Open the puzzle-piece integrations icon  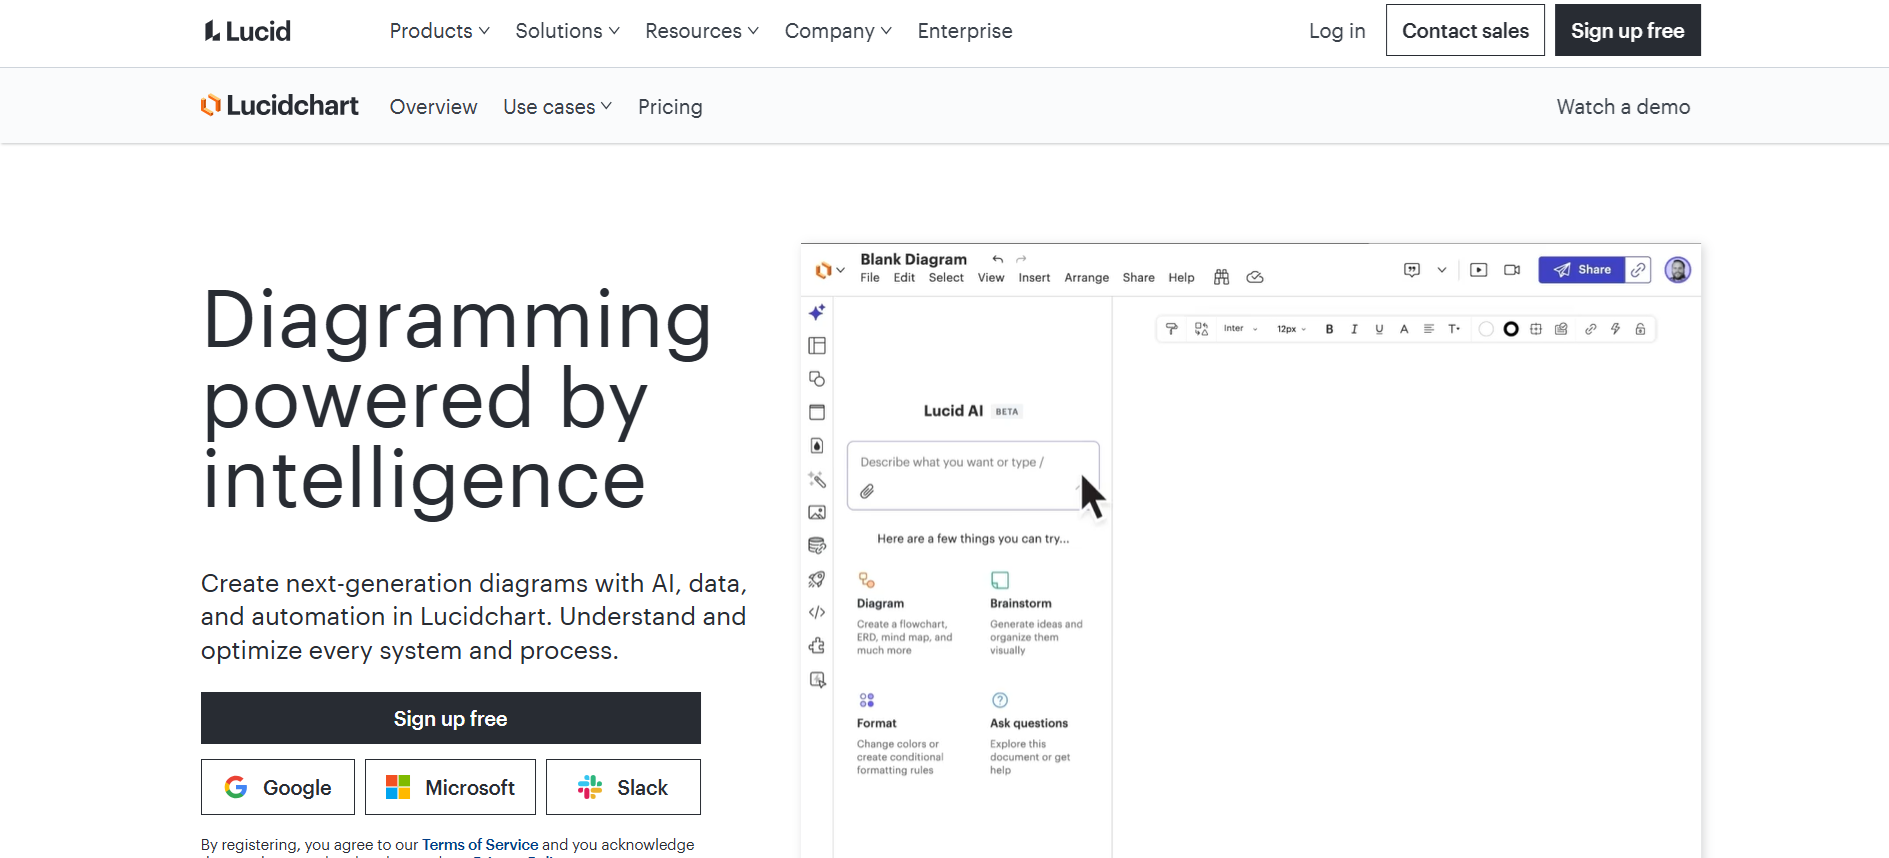coord(817,646)
